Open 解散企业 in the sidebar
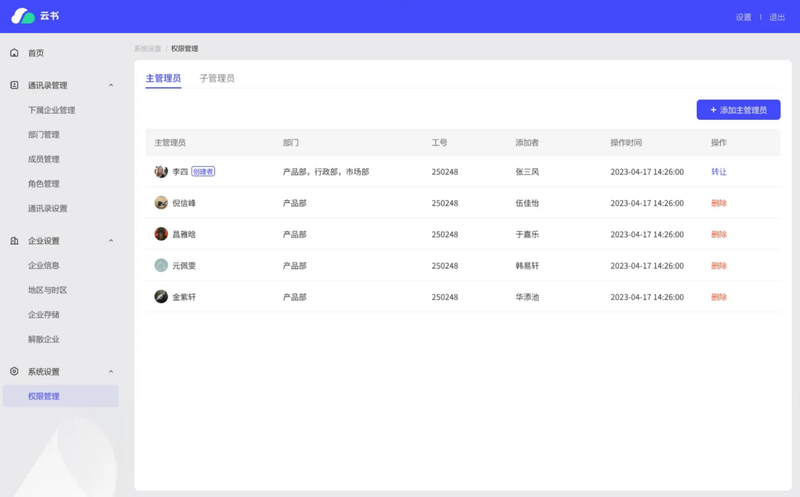Screen dimensions: 800x497 [44, 339]
